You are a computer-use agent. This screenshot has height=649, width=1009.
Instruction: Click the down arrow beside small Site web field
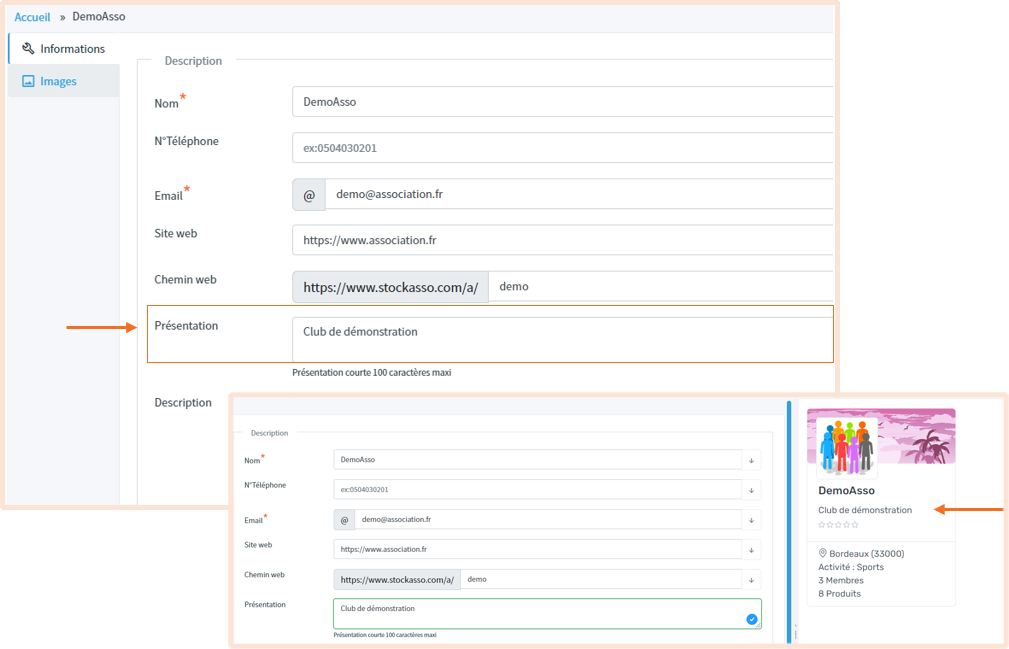click(751, 549)
